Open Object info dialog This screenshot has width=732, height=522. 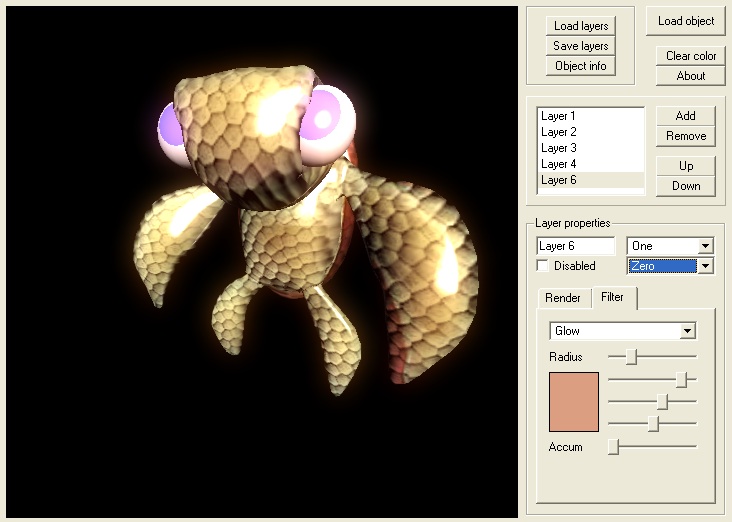pos(581,66)
